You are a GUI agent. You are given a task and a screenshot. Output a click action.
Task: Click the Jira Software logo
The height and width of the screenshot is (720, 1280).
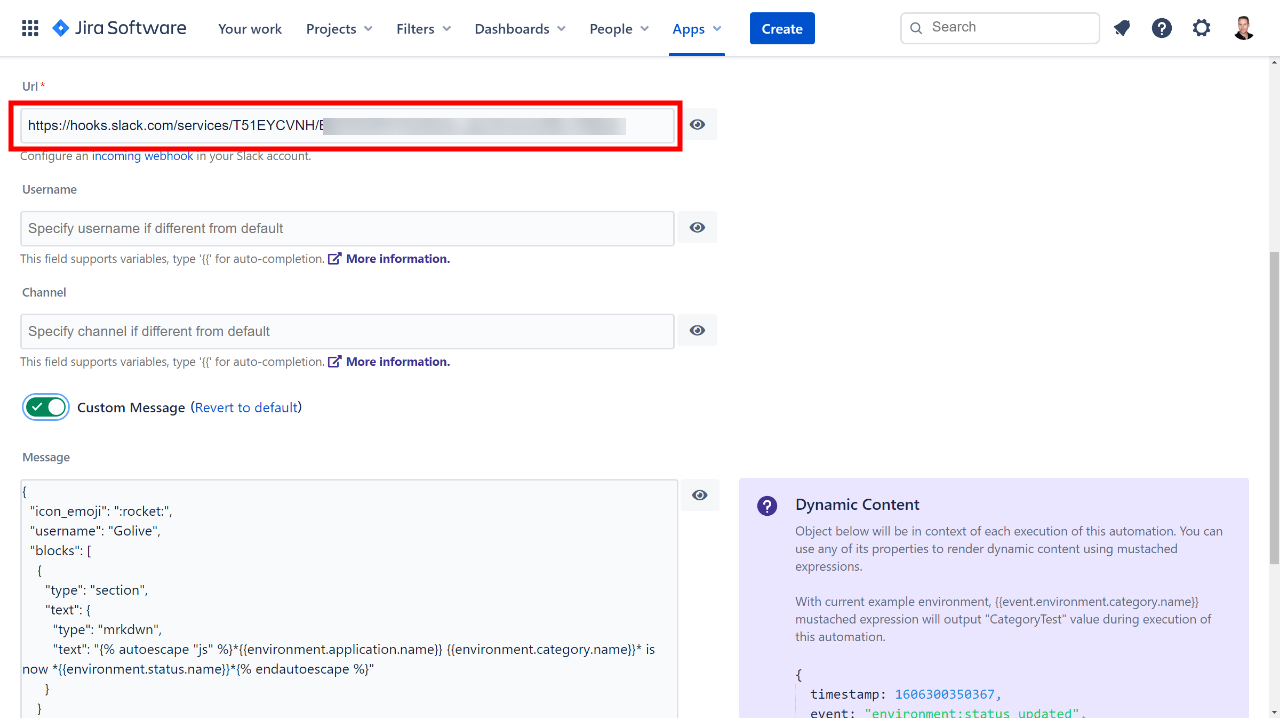(x=119, y=28)
